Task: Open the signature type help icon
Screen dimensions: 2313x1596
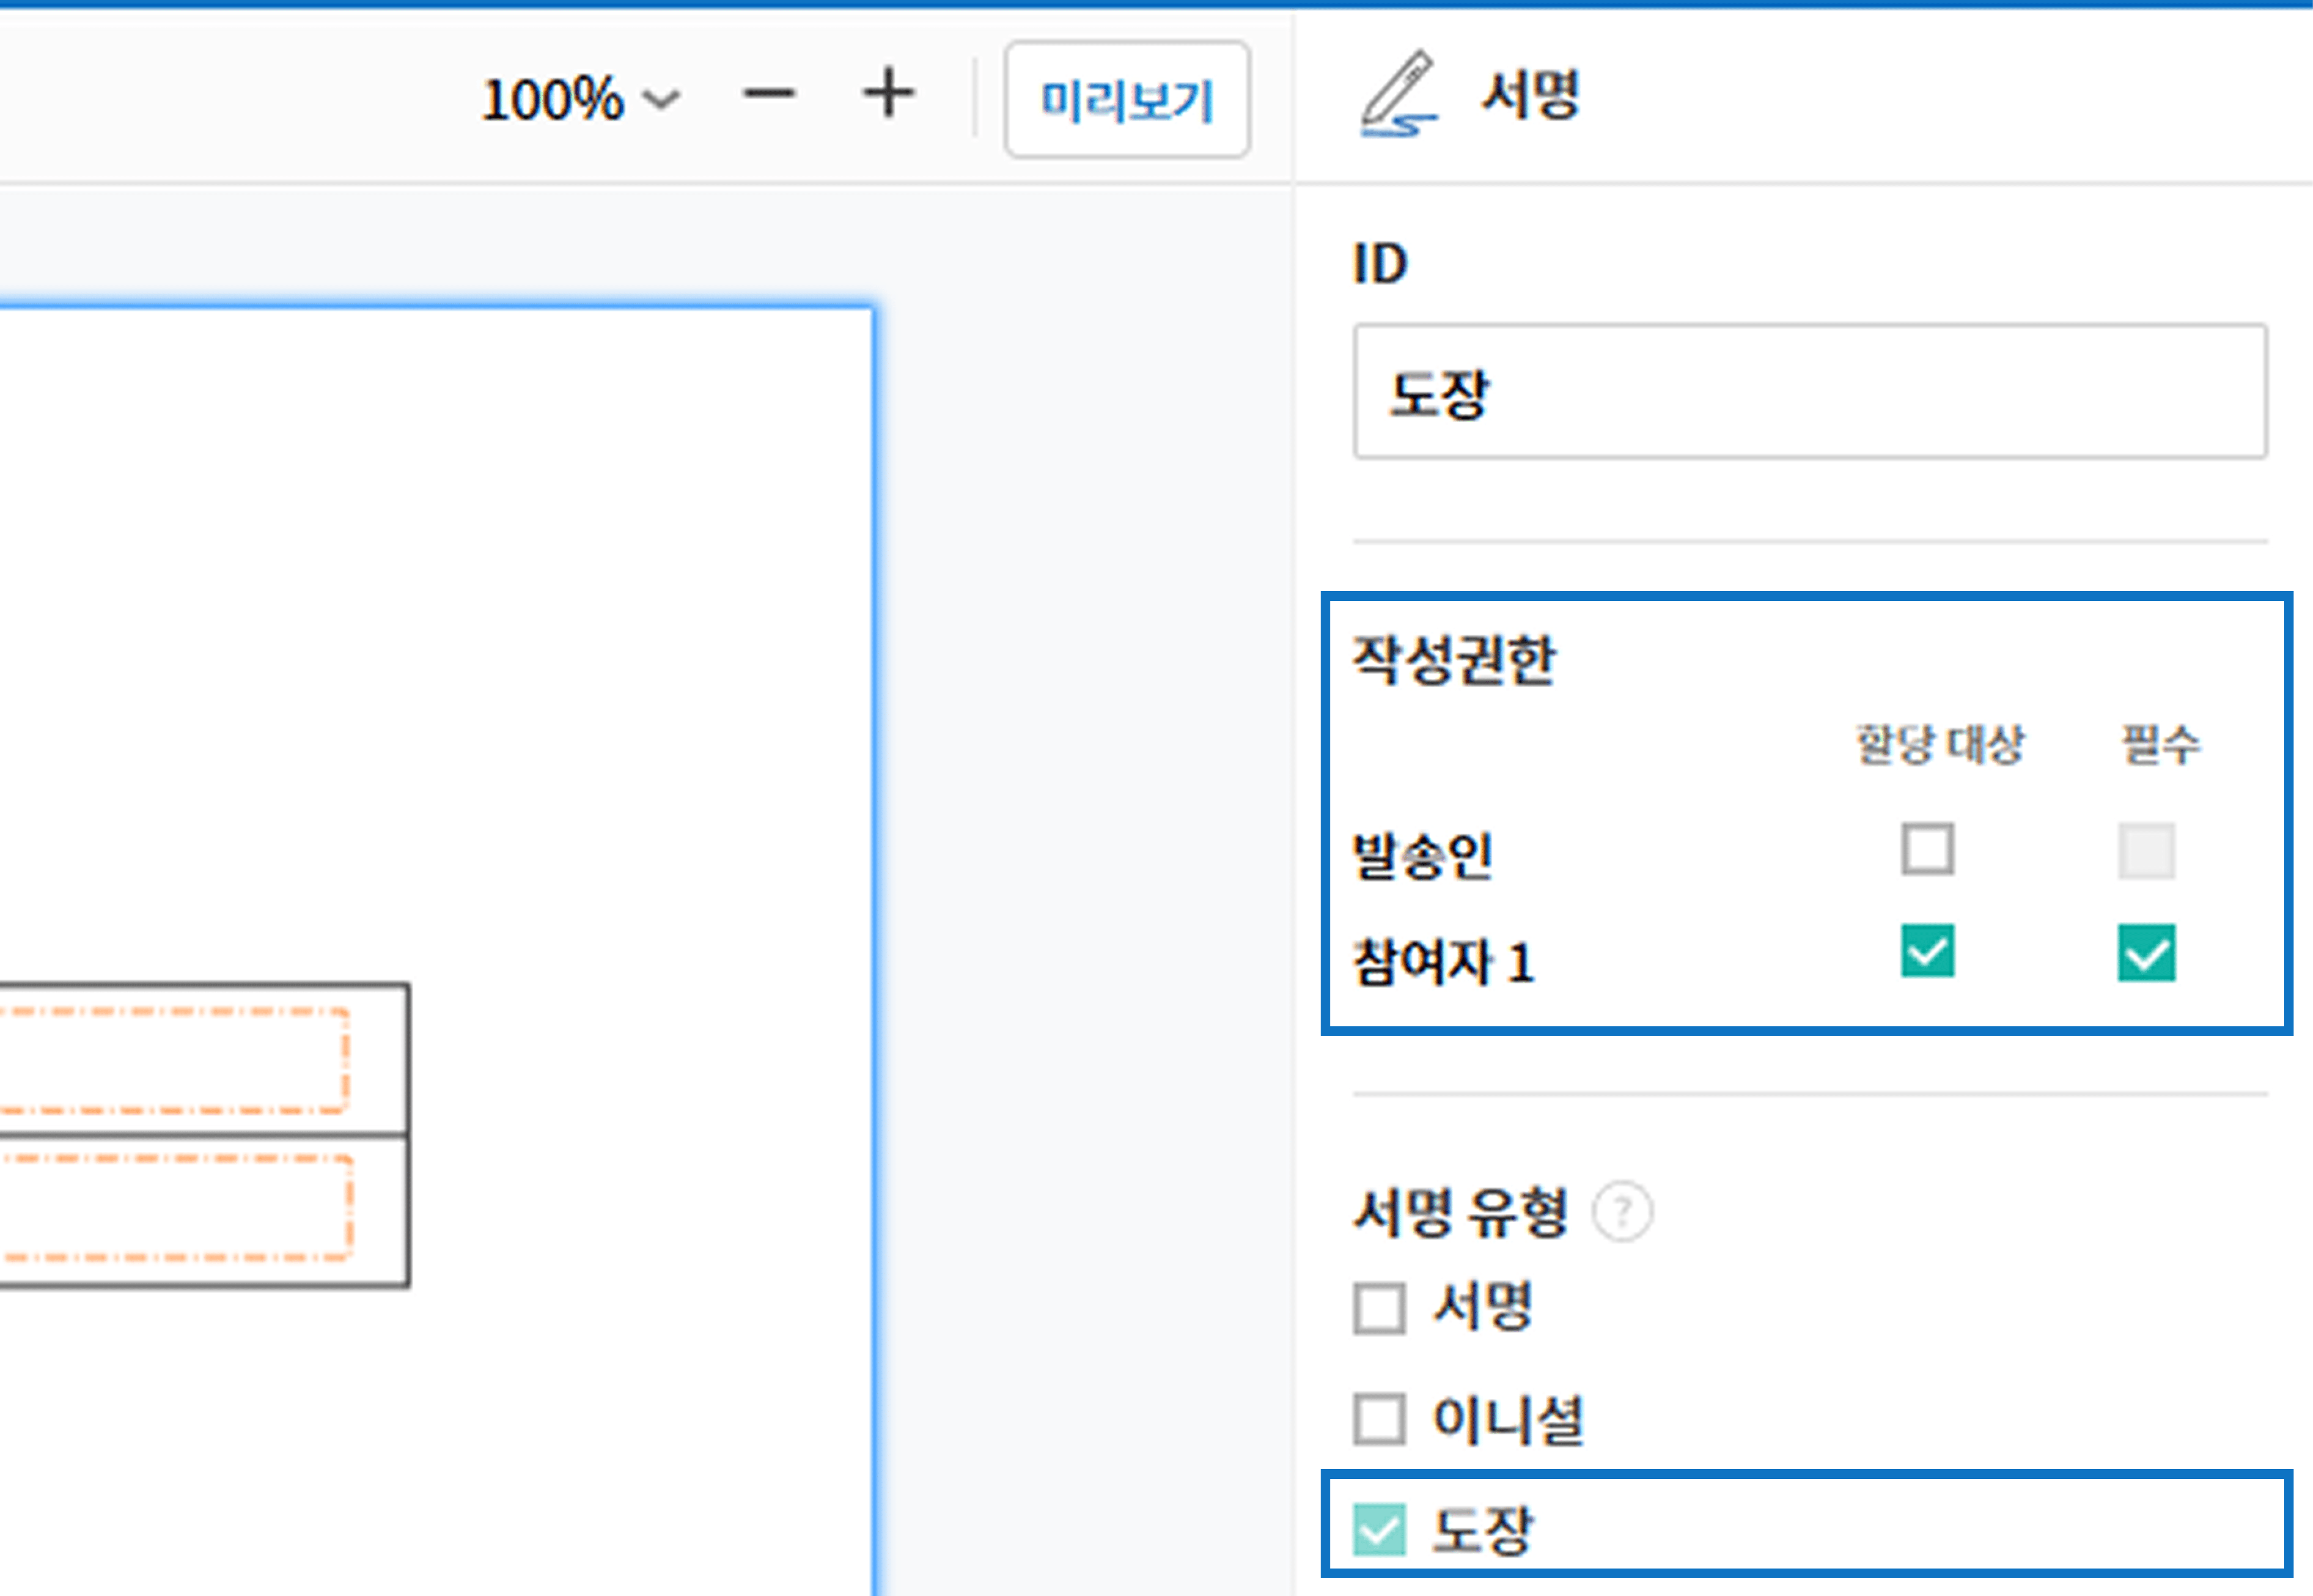Action: click(x=1622, y=1212)
